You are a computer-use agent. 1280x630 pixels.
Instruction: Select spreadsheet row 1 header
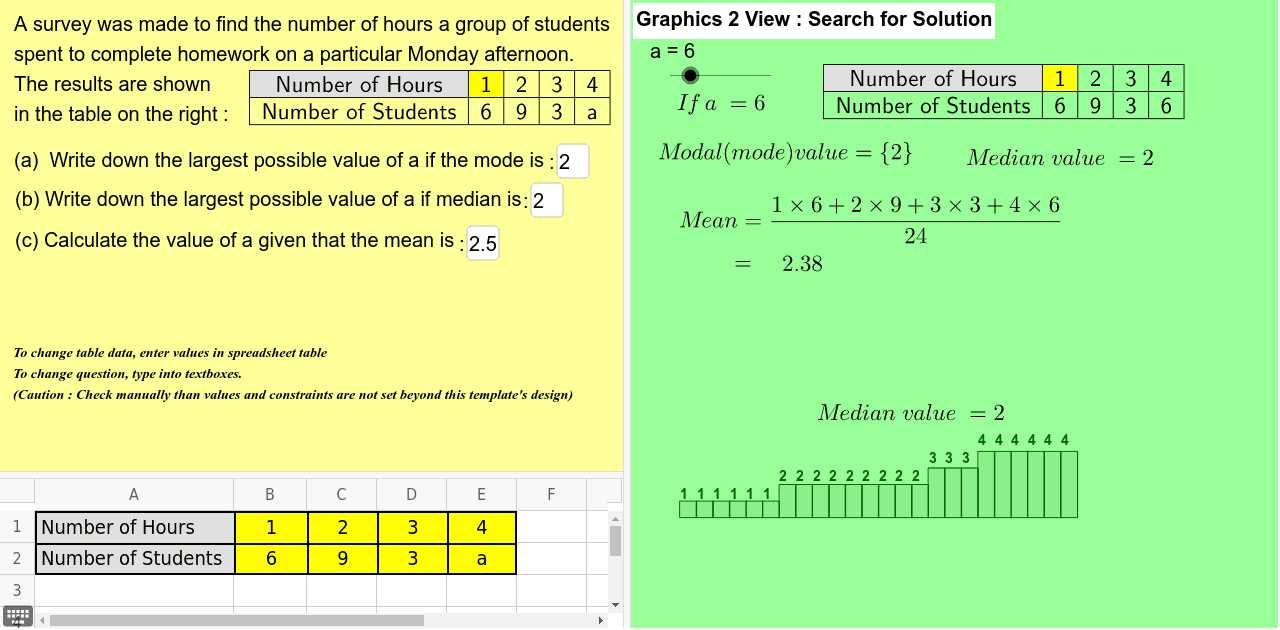(17, 527)
